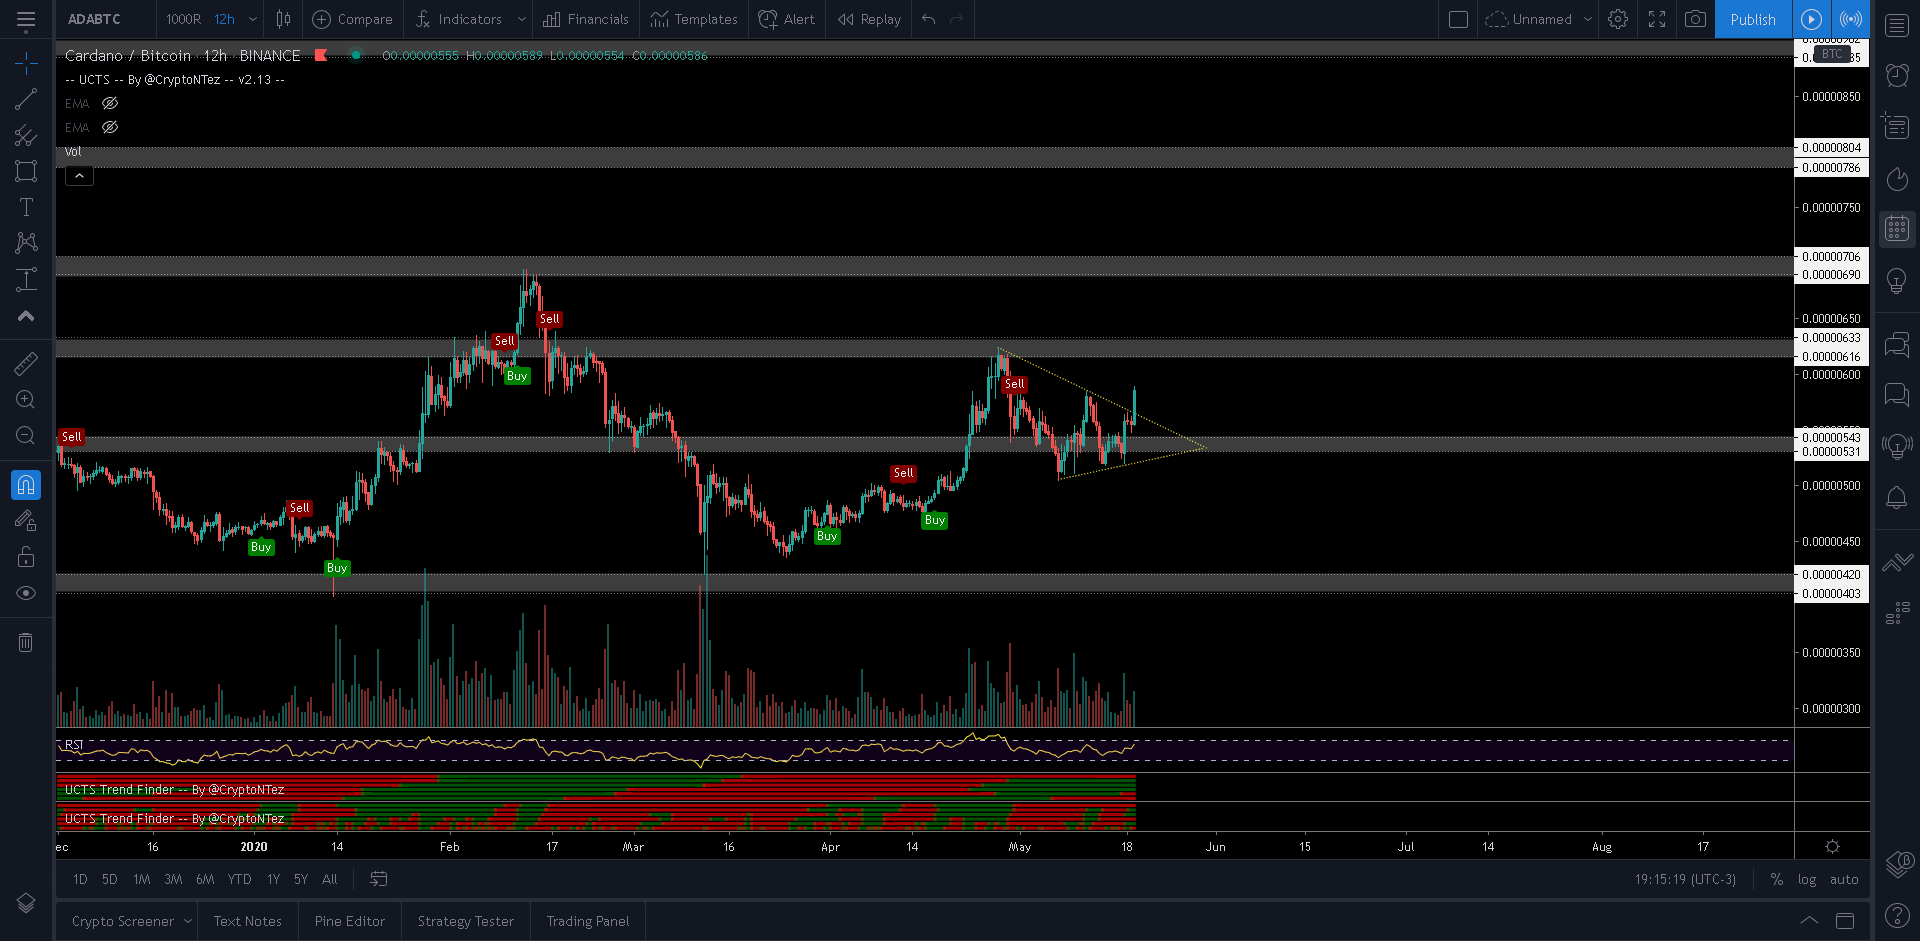Open the Watchlist panel on the right sidebar
The height and width of the screenshot is (941, 1920).
[x=1896, y=25]
